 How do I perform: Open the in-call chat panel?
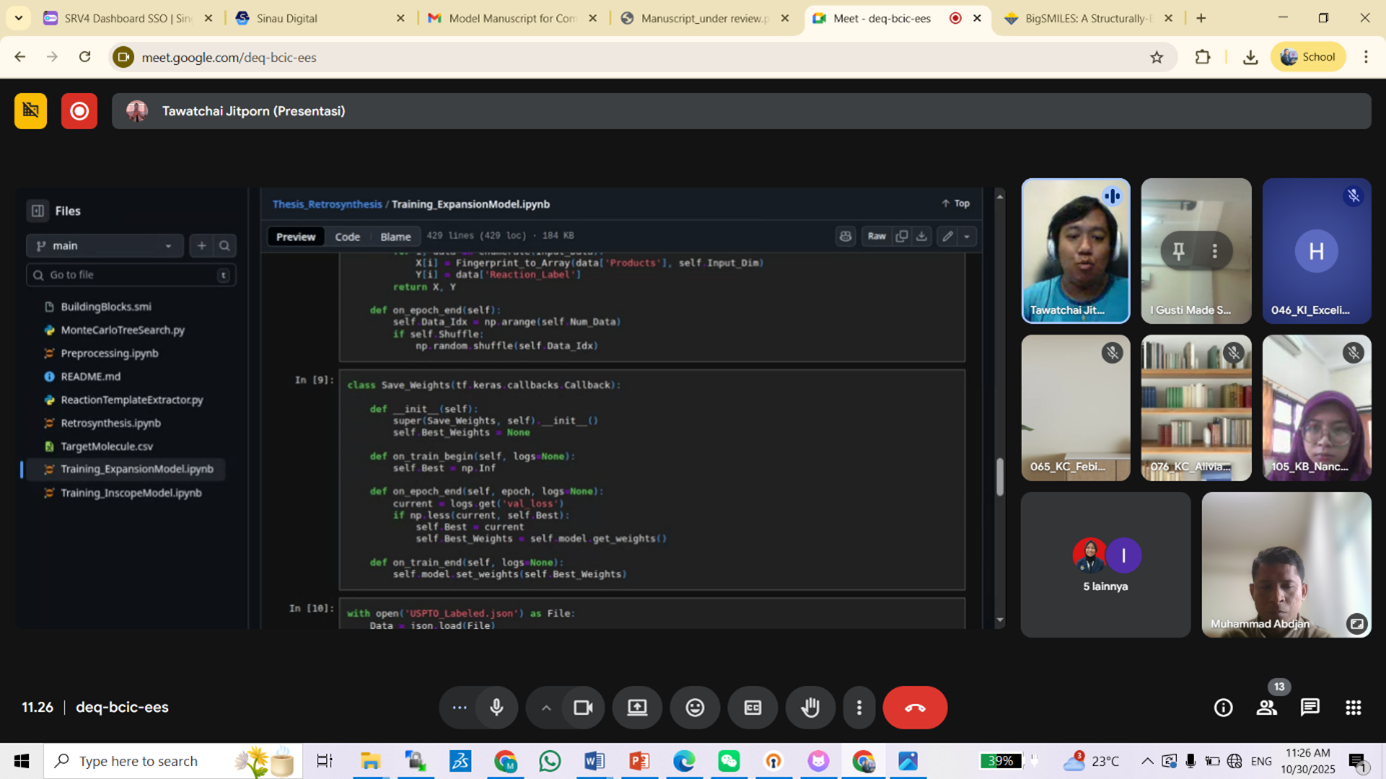[x=1309, y=708]
